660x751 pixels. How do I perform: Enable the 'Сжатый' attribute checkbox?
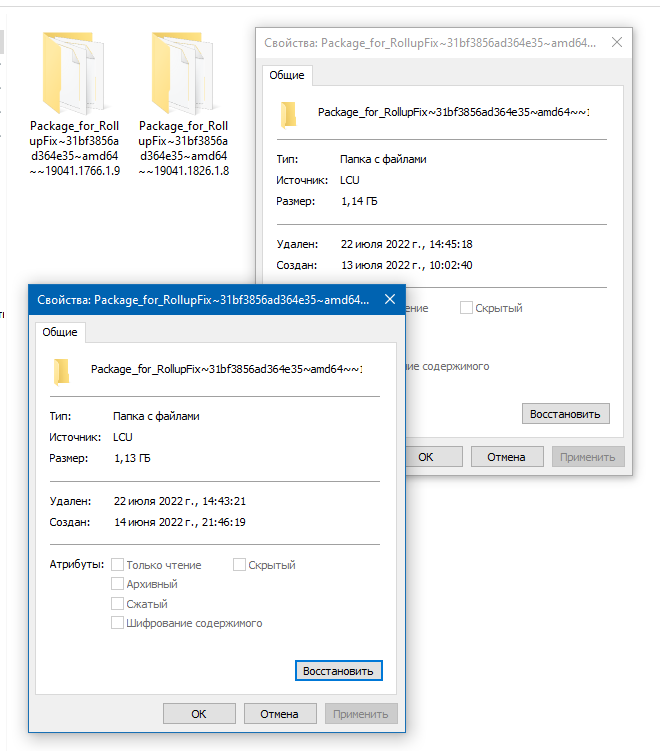117,603
